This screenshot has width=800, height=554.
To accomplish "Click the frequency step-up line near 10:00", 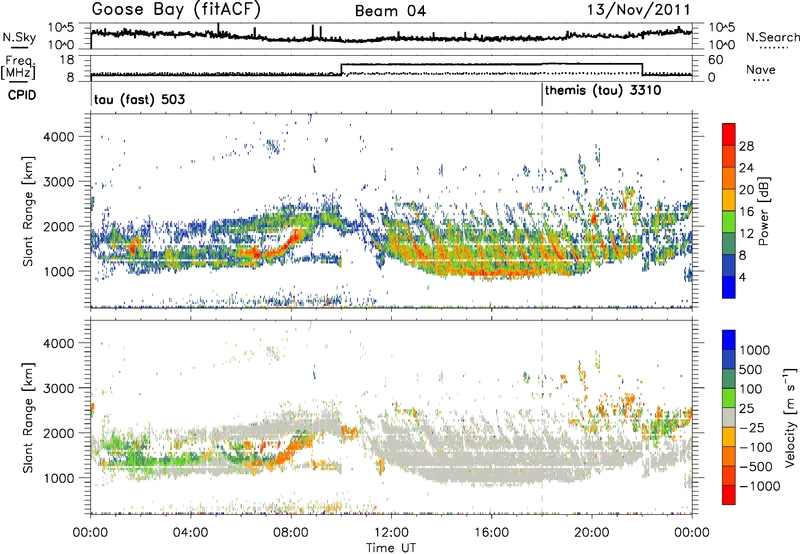I will [x=341, y=69].
